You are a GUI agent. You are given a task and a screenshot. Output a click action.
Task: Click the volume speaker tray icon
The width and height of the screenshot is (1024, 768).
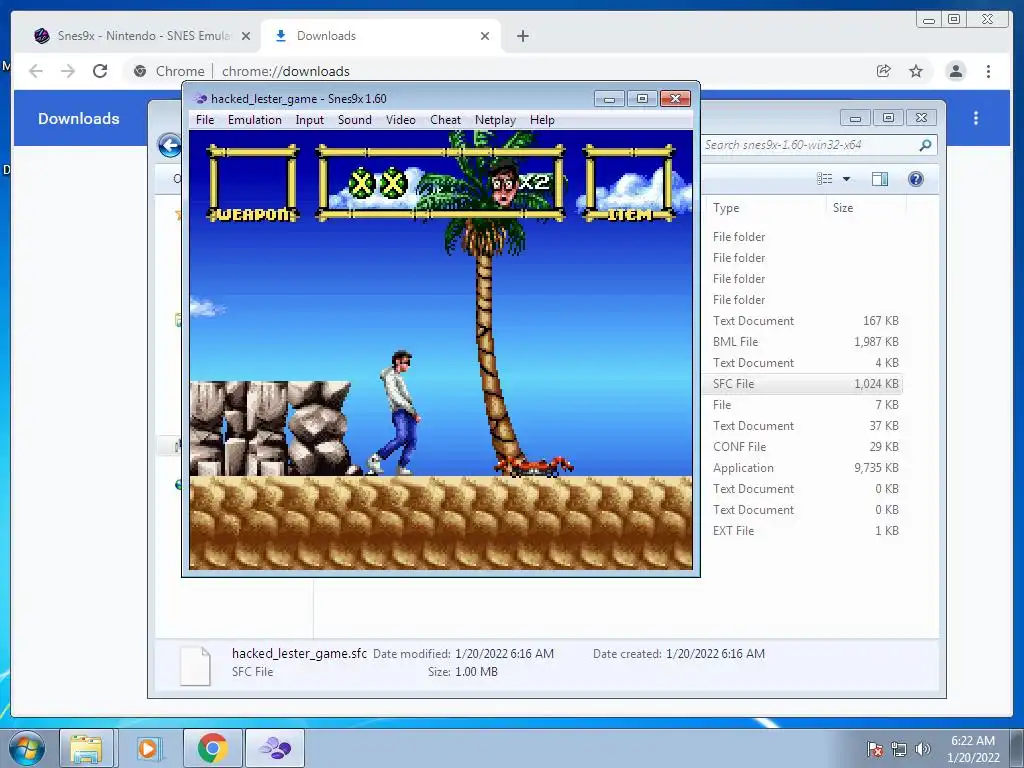tap(922, 749)
